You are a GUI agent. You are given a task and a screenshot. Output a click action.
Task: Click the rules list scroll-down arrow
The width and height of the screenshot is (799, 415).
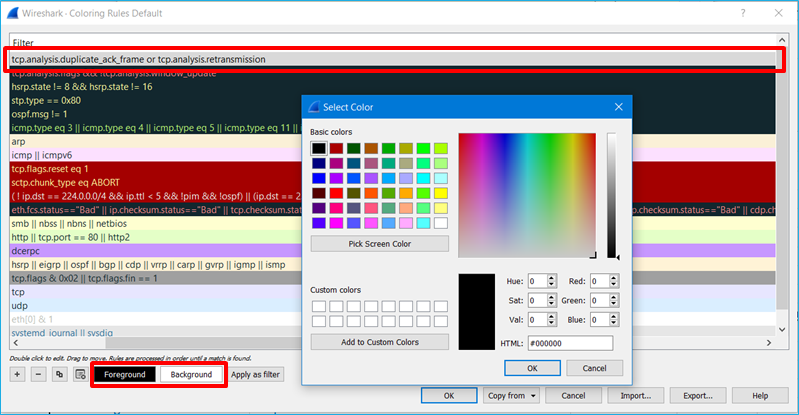tap(782, 330)
